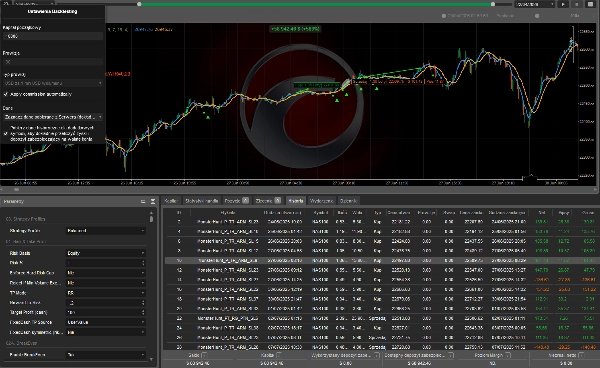Image resolution: width=600 pixels, height=368 pixels.
Task: Click the end handle of the backtest period slider
Action: click(x=493, y=4)
